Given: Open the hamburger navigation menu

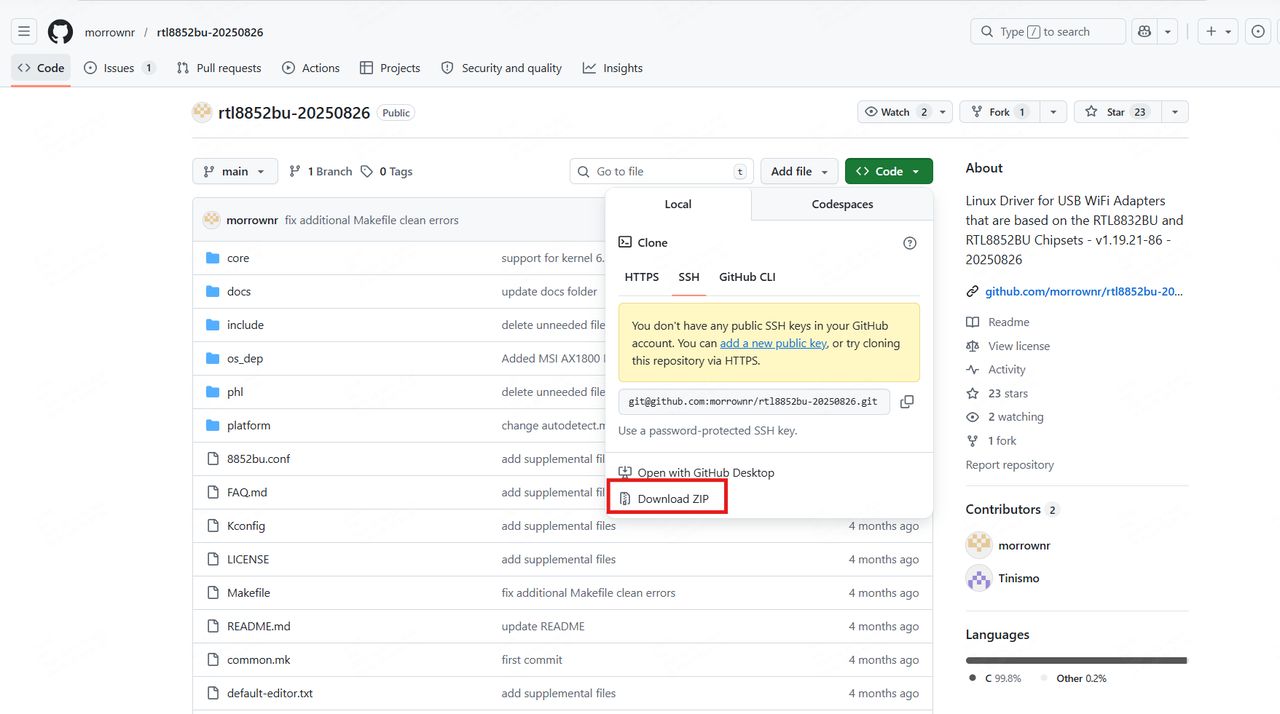Looking at the screenshot, I should tap(24, 32).
